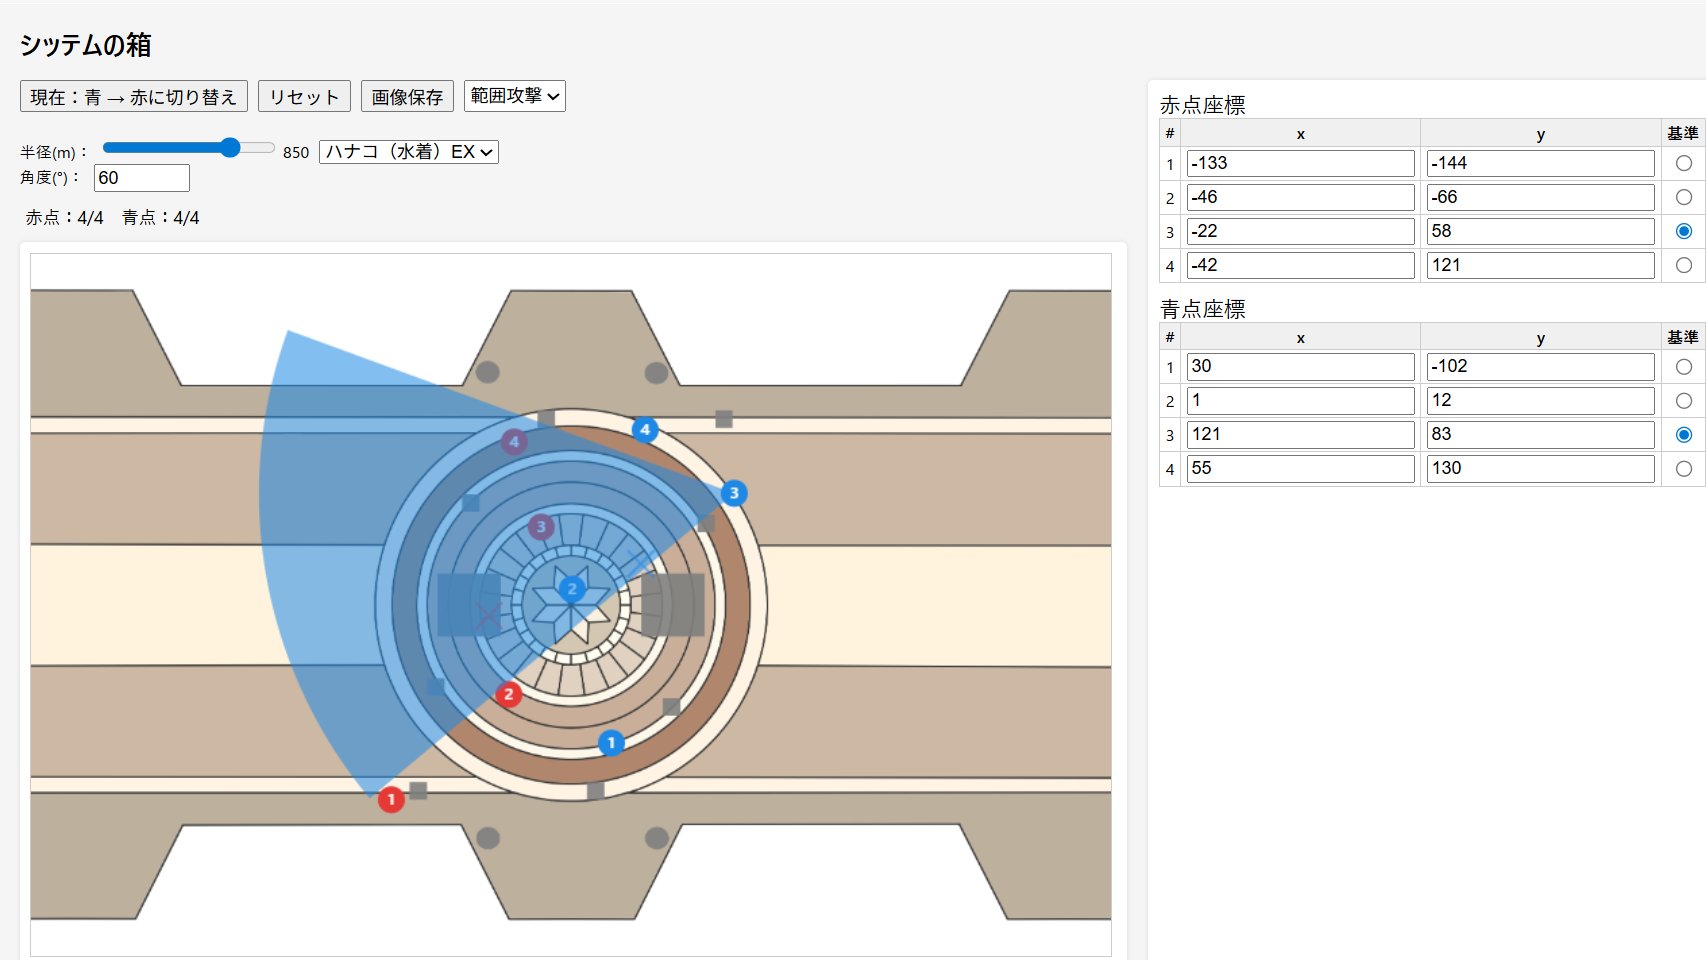Viewport: 1706px width, 960px height.
Task: Click the リセット button
Action: [304, 97]
